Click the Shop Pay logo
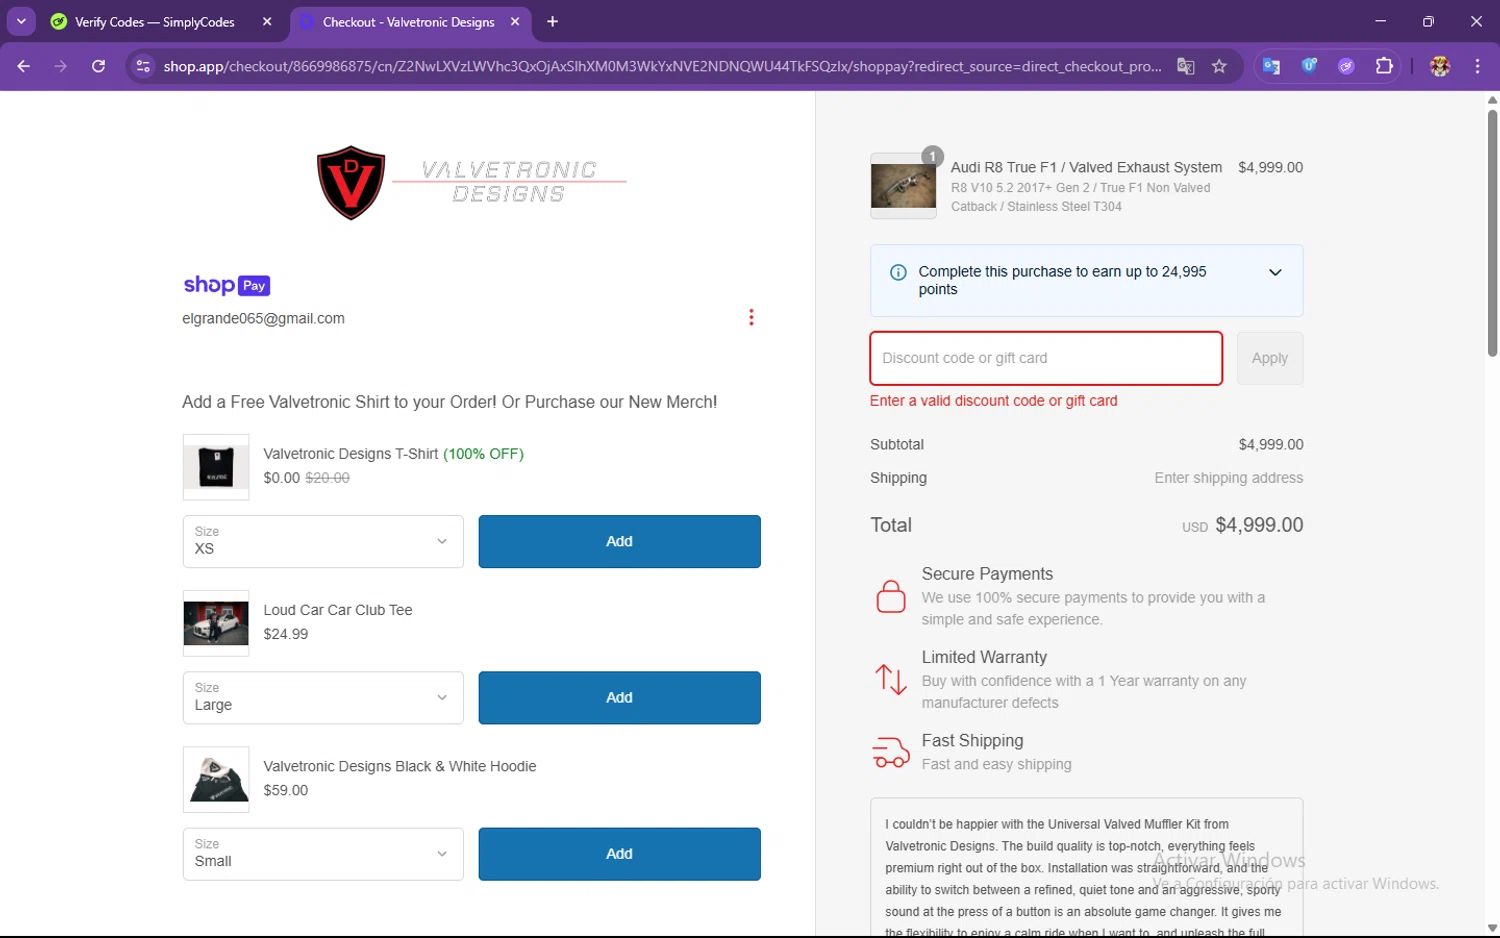 pyautogui.click(x=227, y=285)
